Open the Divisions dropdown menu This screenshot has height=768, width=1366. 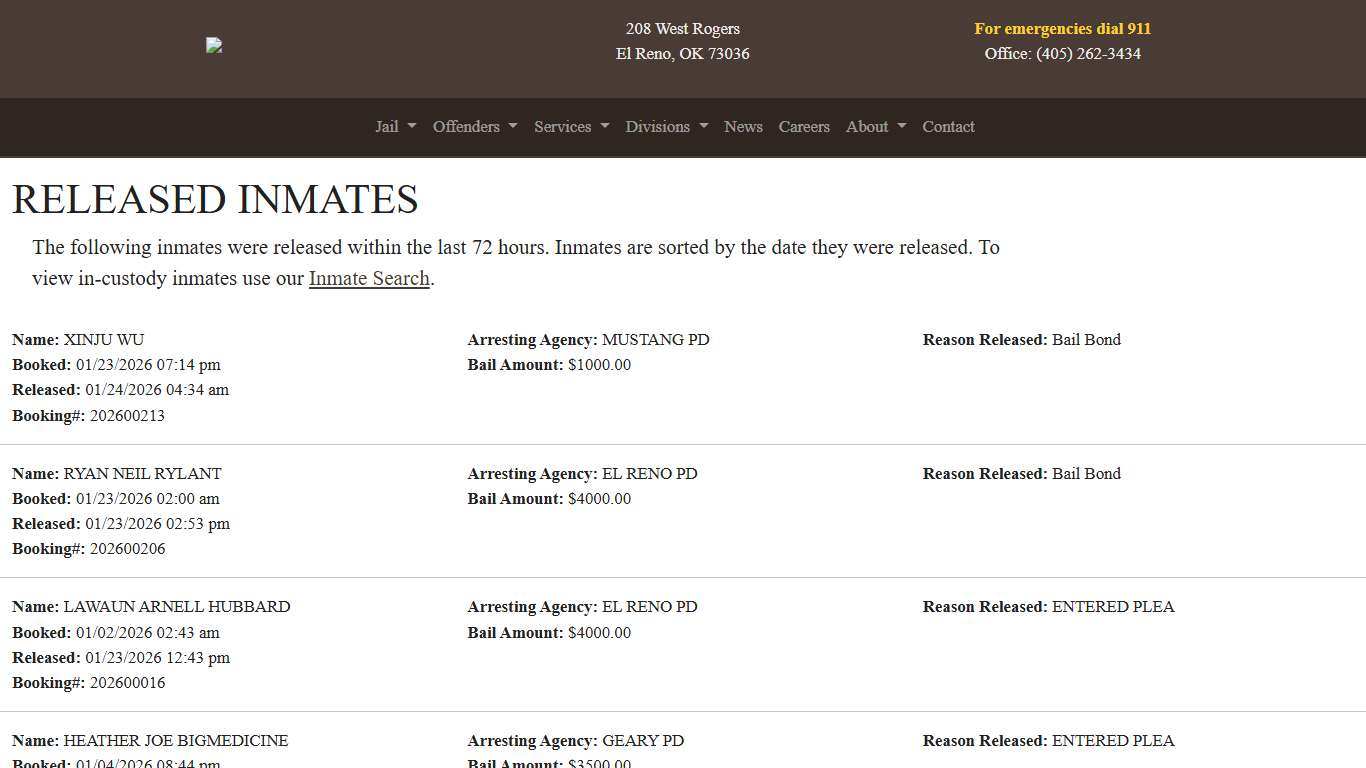pos(666,127)
